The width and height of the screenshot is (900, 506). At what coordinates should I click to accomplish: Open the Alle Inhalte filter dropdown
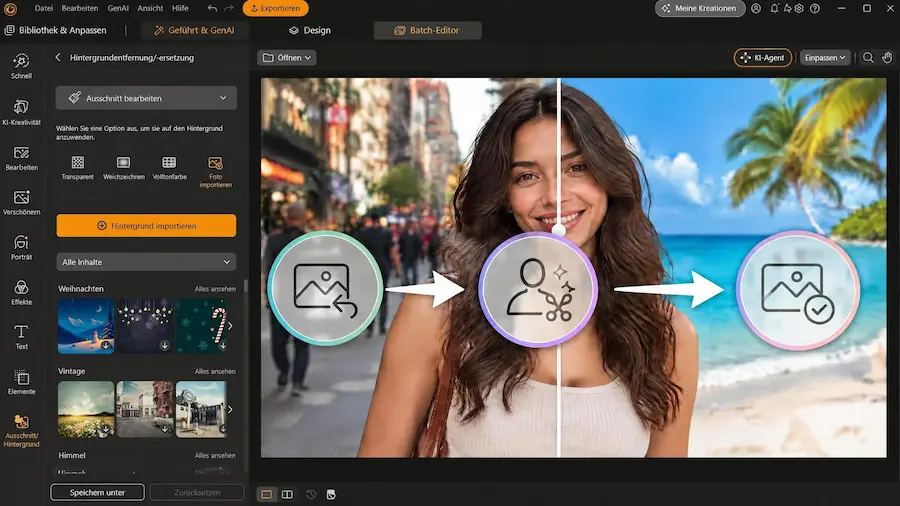tap(146, 262)
